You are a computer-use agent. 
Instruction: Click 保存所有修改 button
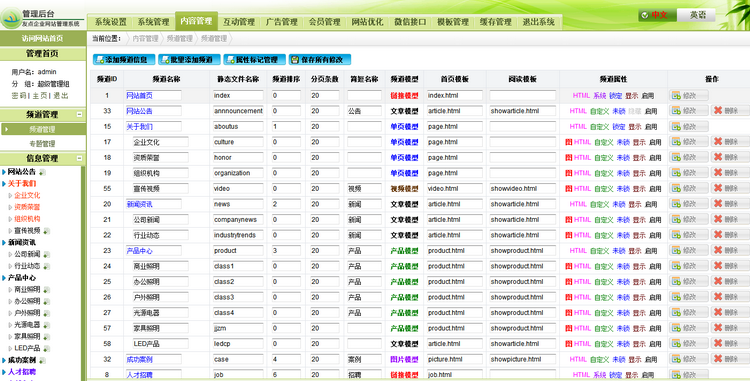coord(320,60)
